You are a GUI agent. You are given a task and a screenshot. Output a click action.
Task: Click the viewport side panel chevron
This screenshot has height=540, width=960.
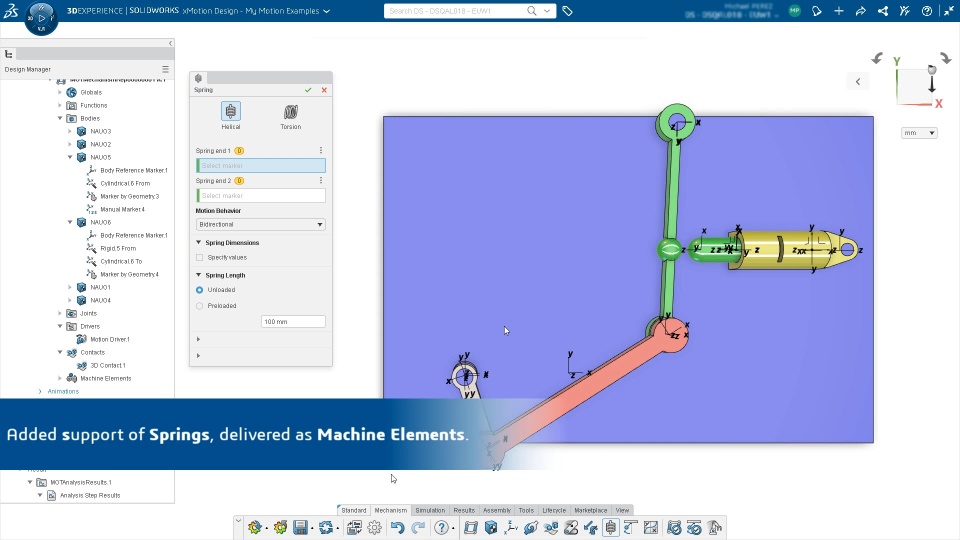click(x=858, y=81)
